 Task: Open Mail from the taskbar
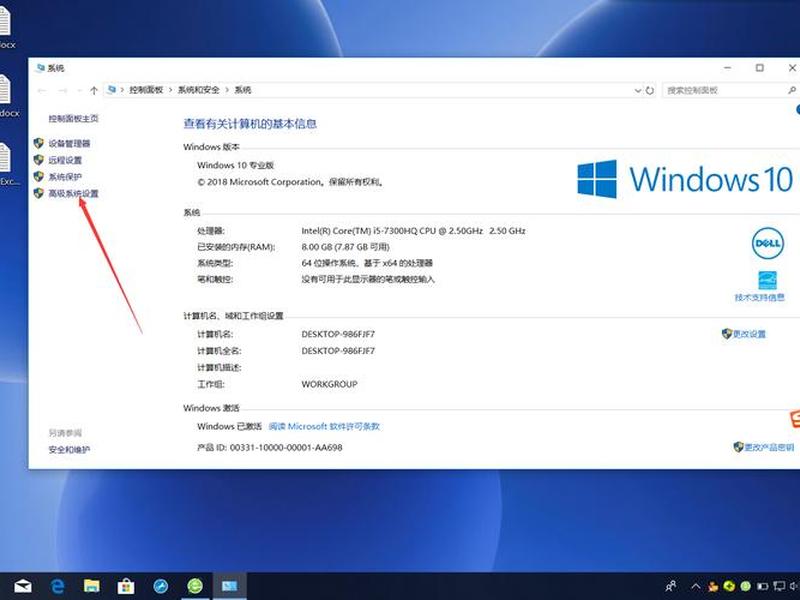(23, 586)
